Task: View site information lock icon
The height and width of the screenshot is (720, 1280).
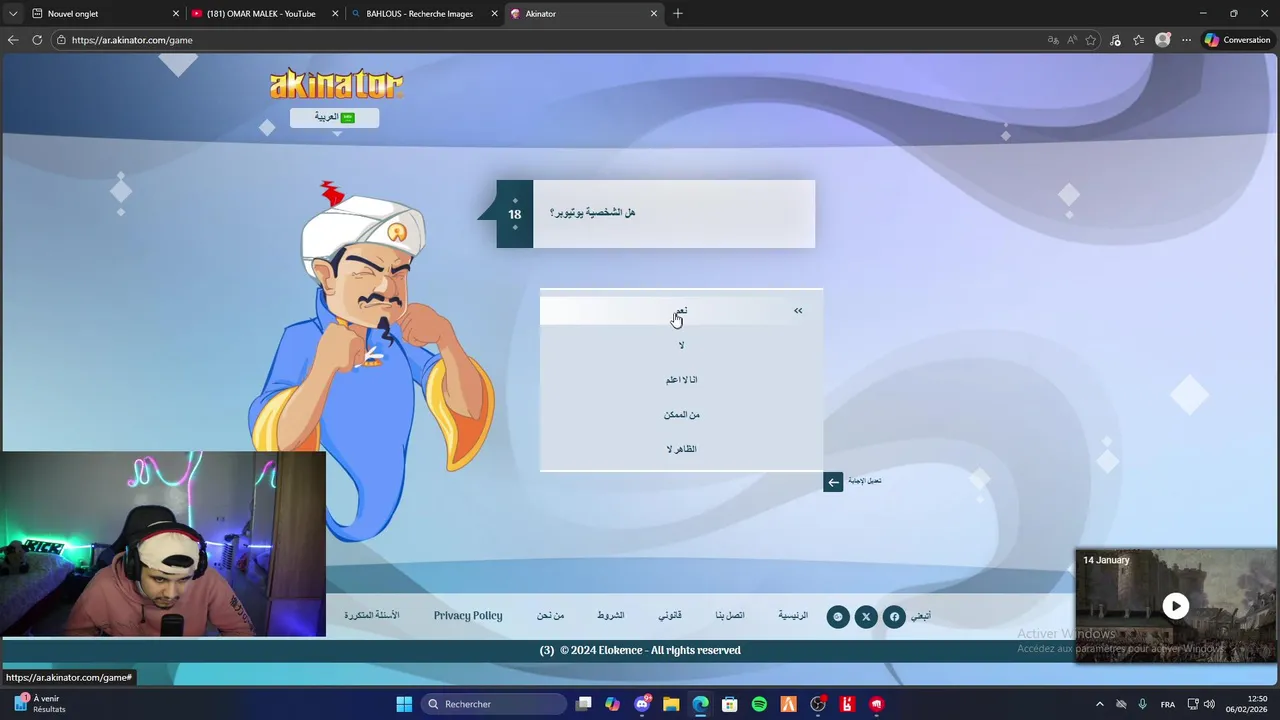Action: [x=61, y=40]
